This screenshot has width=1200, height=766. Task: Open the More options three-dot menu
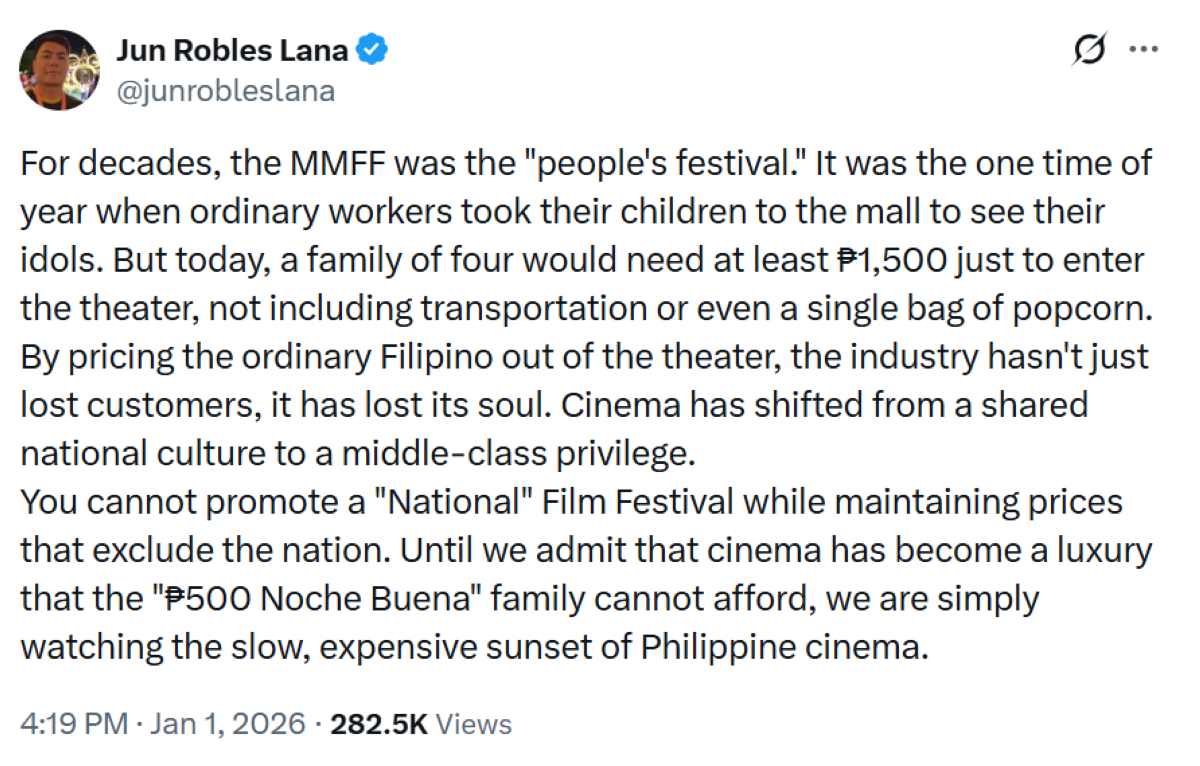pyautogui.click(x=1143, y=48)
